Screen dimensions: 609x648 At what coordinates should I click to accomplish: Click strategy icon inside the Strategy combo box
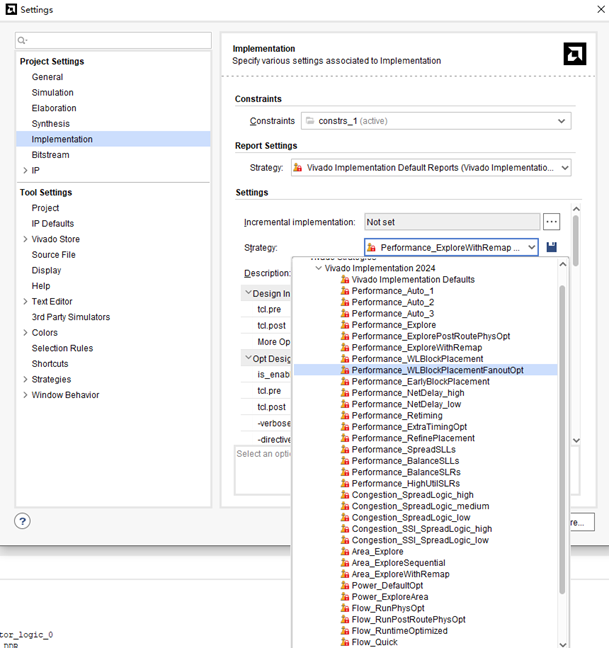click(371, 248)
